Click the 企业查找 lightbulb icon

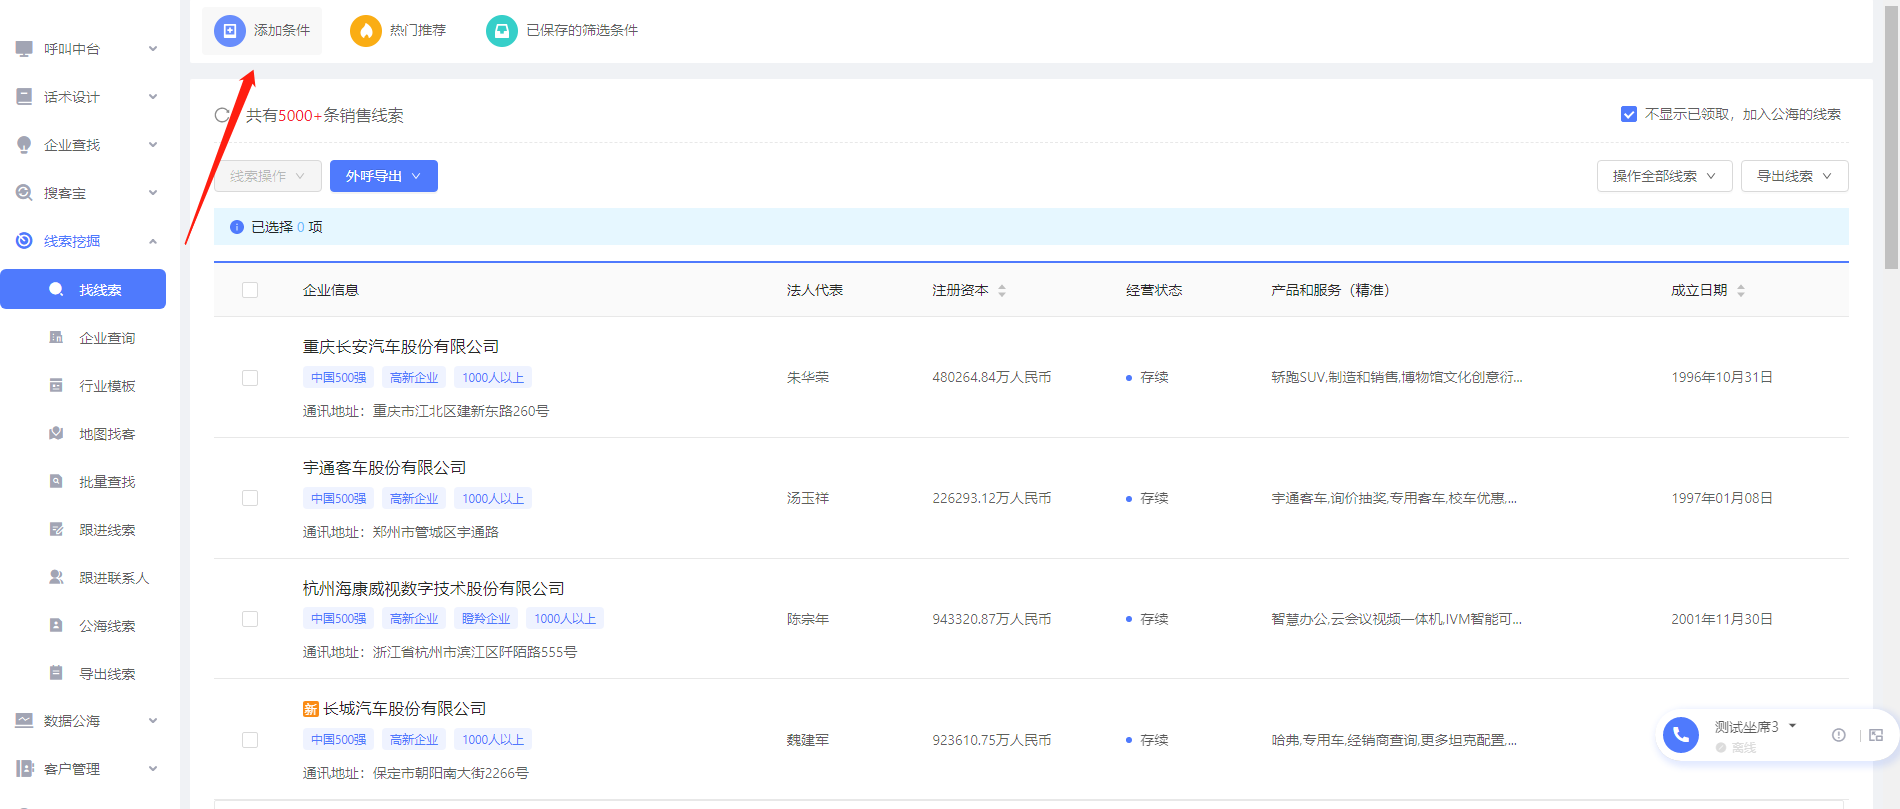click(24, 145)
